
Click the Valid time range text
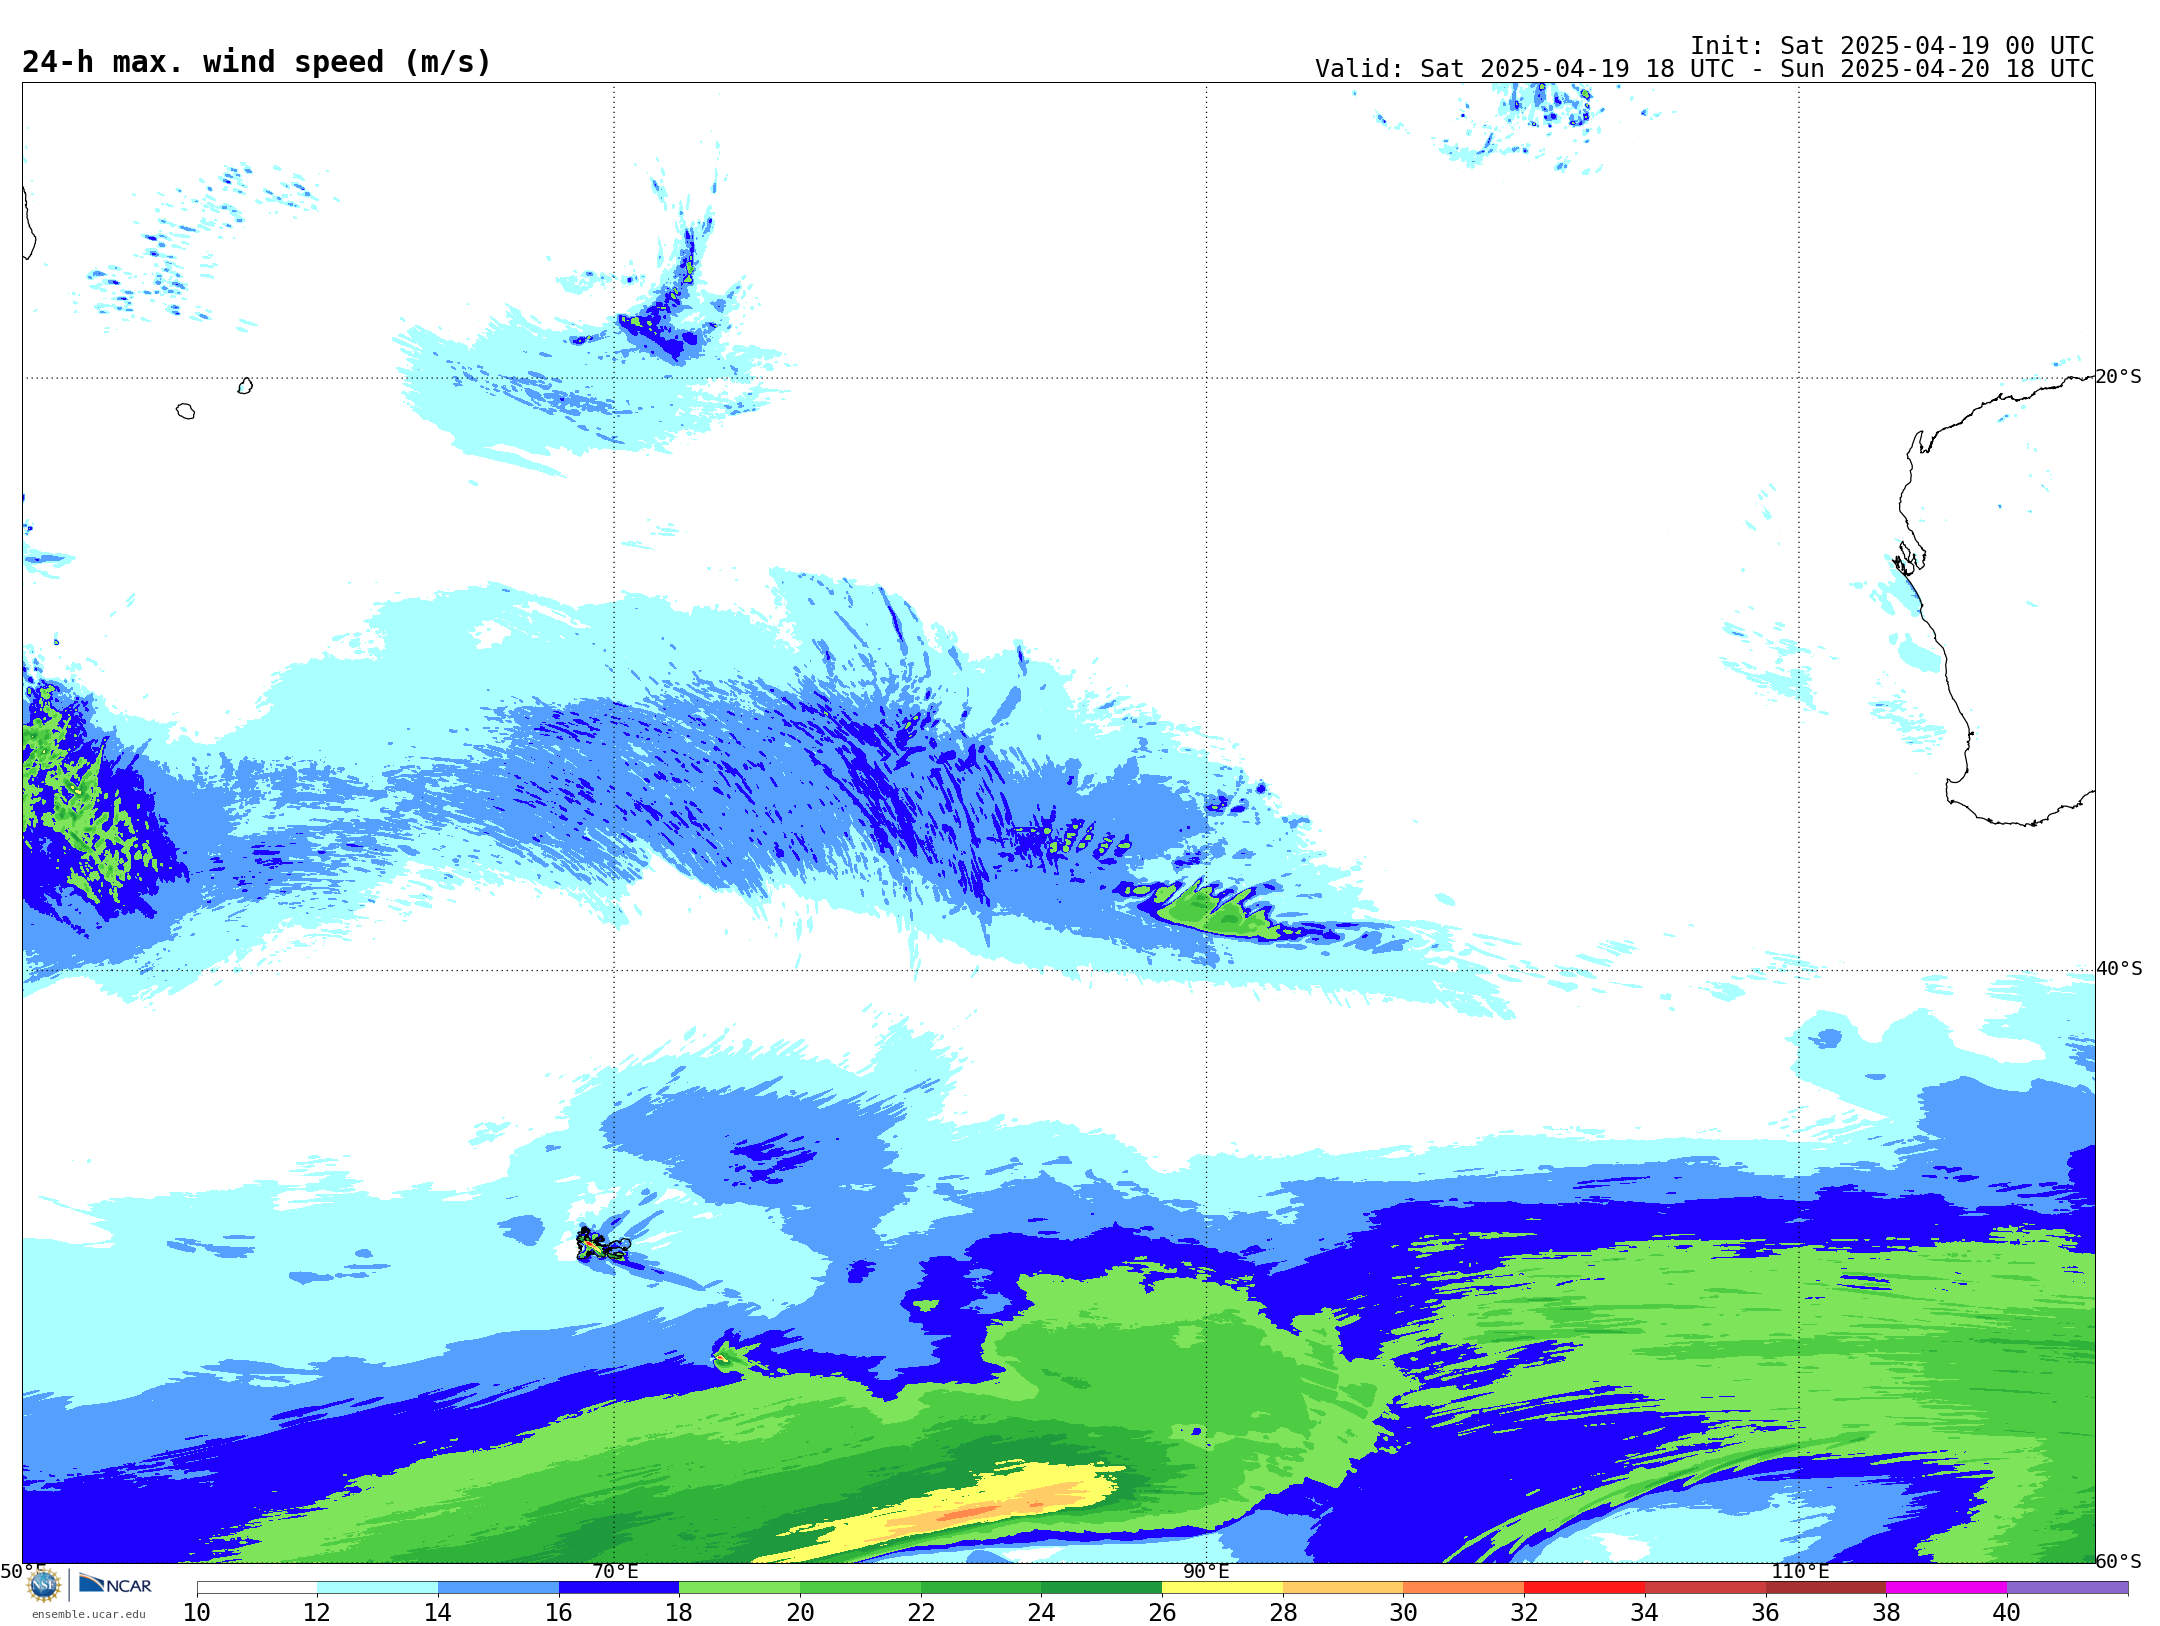click(1704, 69)
